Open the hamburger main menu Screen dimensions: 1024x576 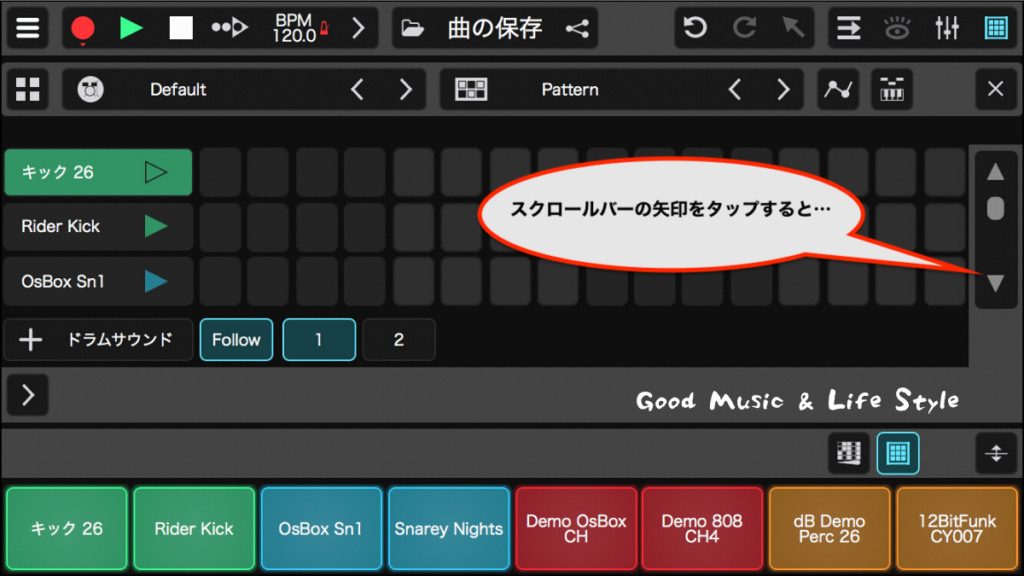[27, 28]
